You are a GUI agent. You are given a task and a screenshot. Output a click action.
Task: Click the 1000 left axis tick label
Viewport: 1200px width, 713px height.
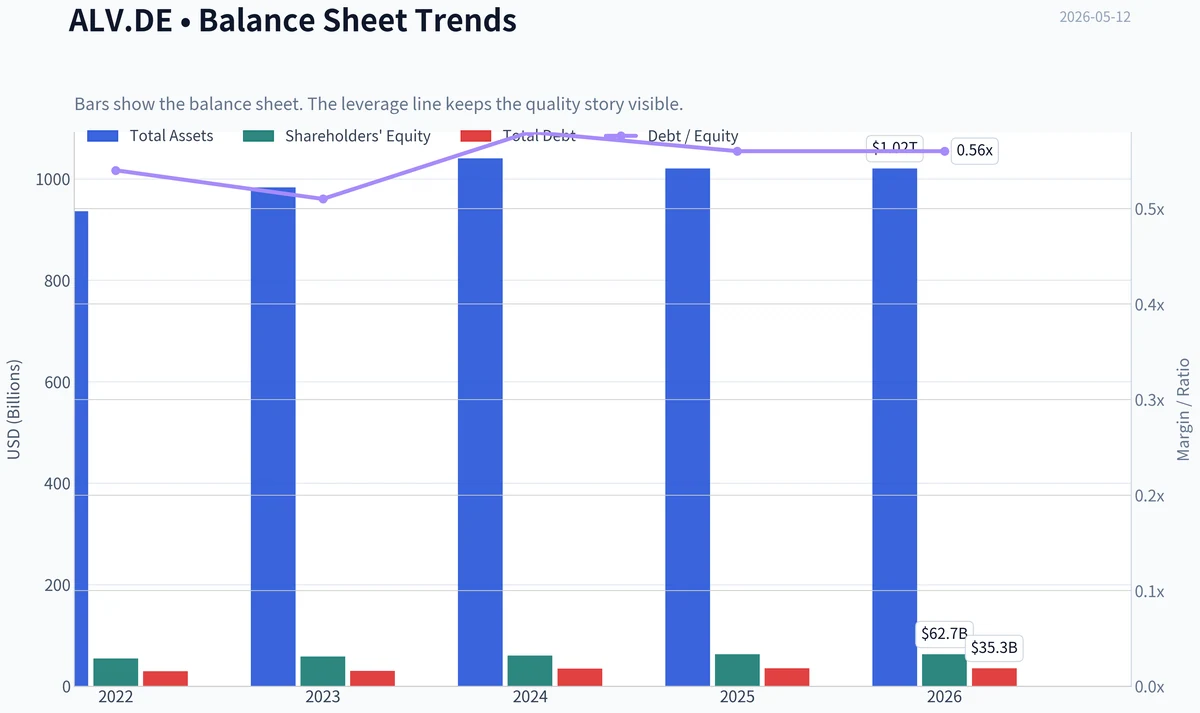point(53,179)
